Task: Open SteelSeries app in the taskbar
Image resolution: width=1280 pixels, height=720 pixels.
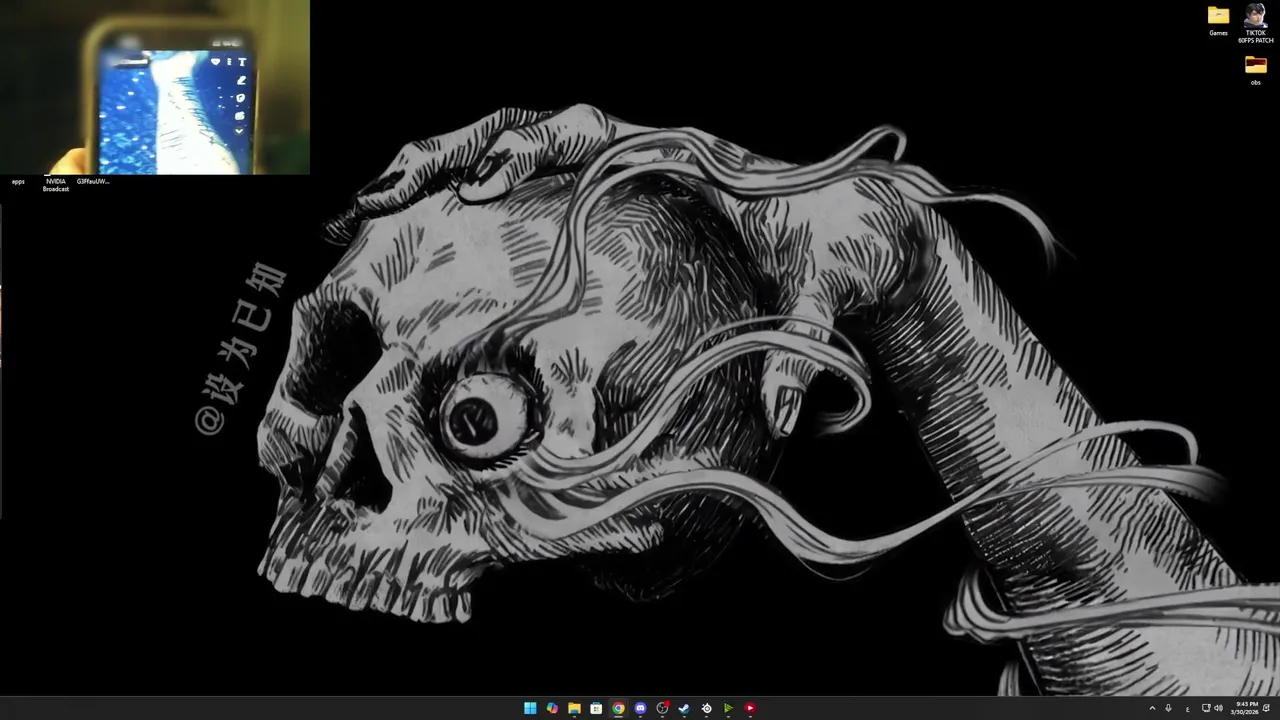Action: click(706, 708)
